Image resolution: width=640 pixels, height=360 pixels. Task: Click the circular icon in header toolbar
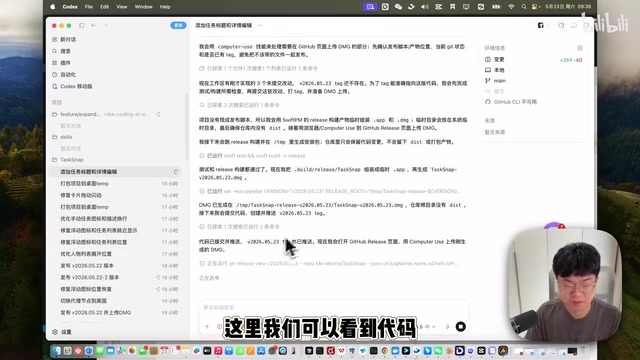point(561,25)
